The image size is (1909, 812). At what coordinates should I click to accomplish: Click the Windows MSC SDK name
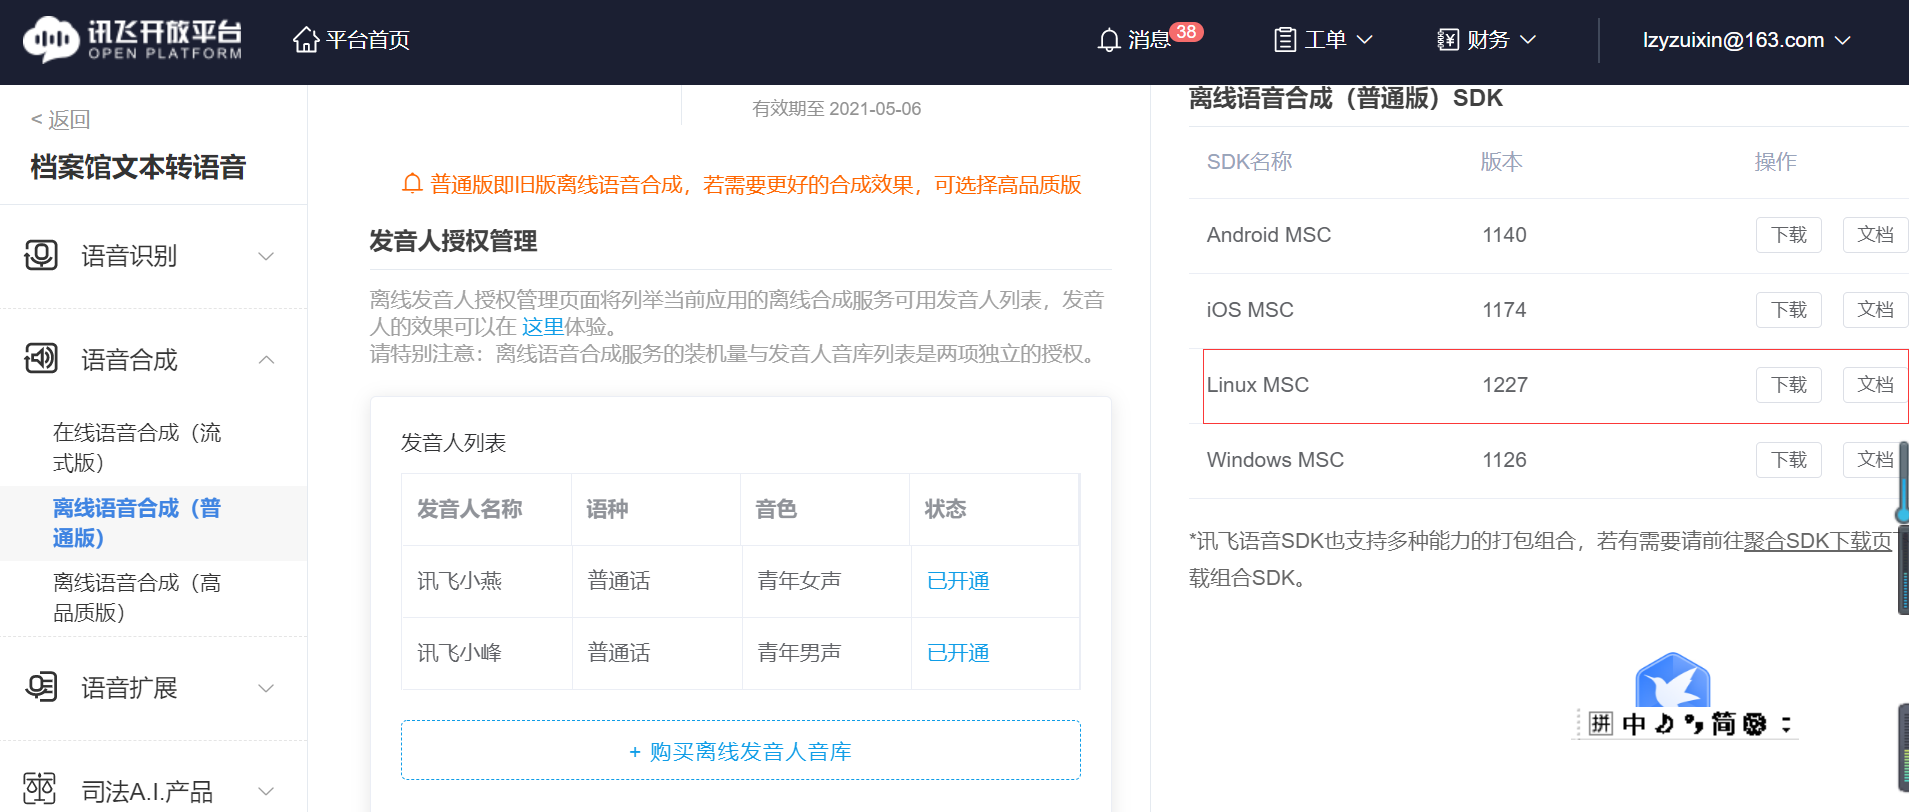point(1275,460)
